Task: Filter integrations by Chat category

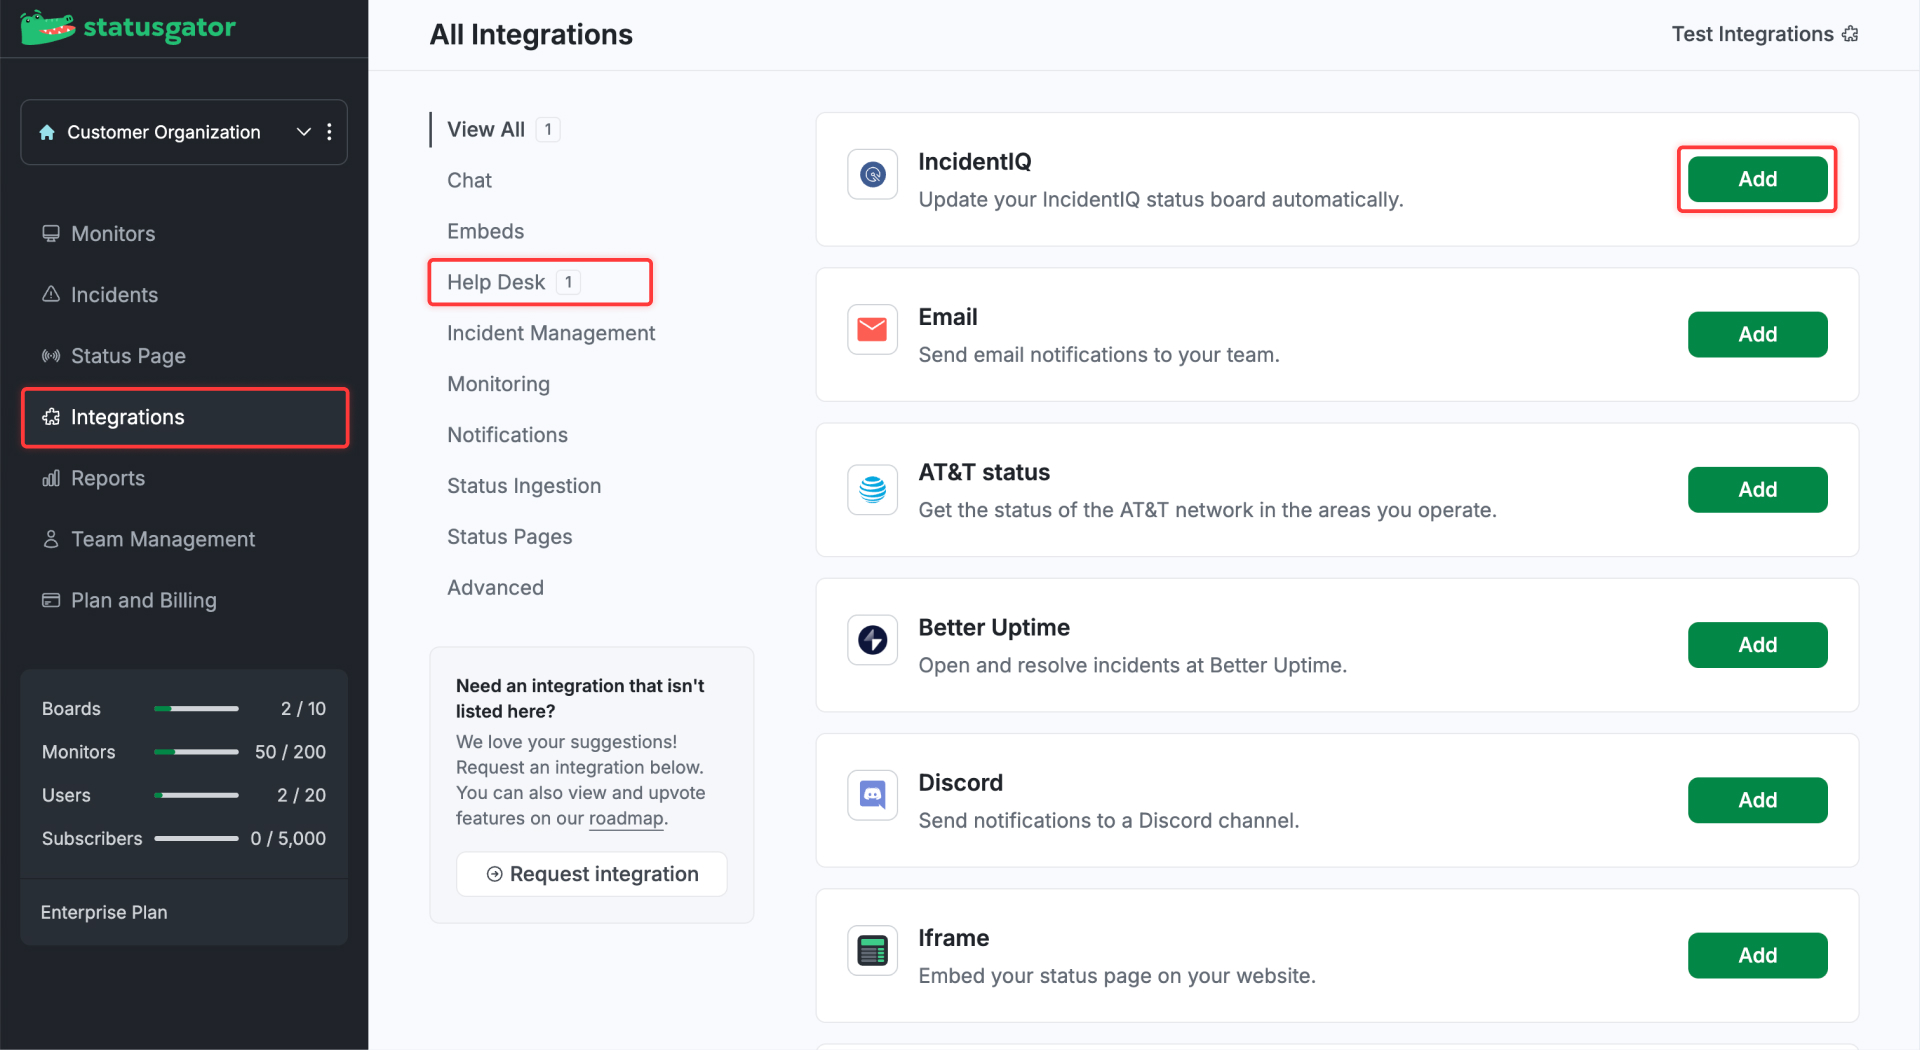Action: coord(469,180)
